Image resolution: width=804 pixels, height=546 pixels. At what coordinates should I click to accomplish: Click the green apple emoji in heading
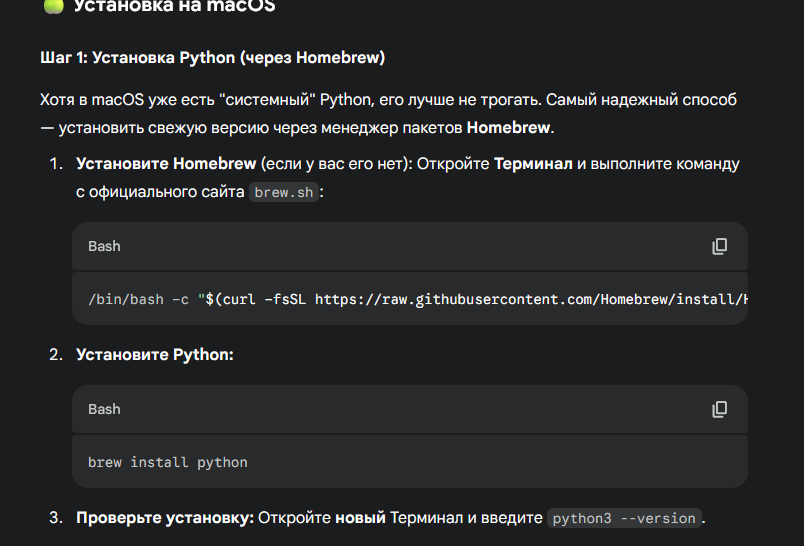(x=53, y=6)
